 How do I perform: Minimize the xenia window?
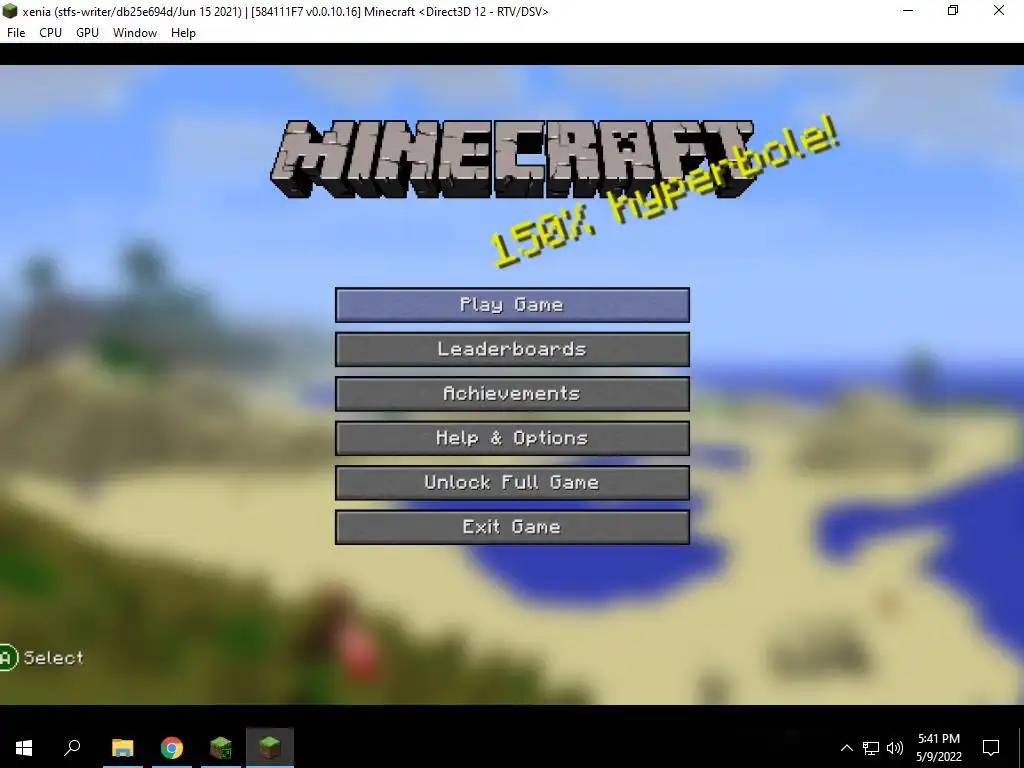tap(908, 10)
